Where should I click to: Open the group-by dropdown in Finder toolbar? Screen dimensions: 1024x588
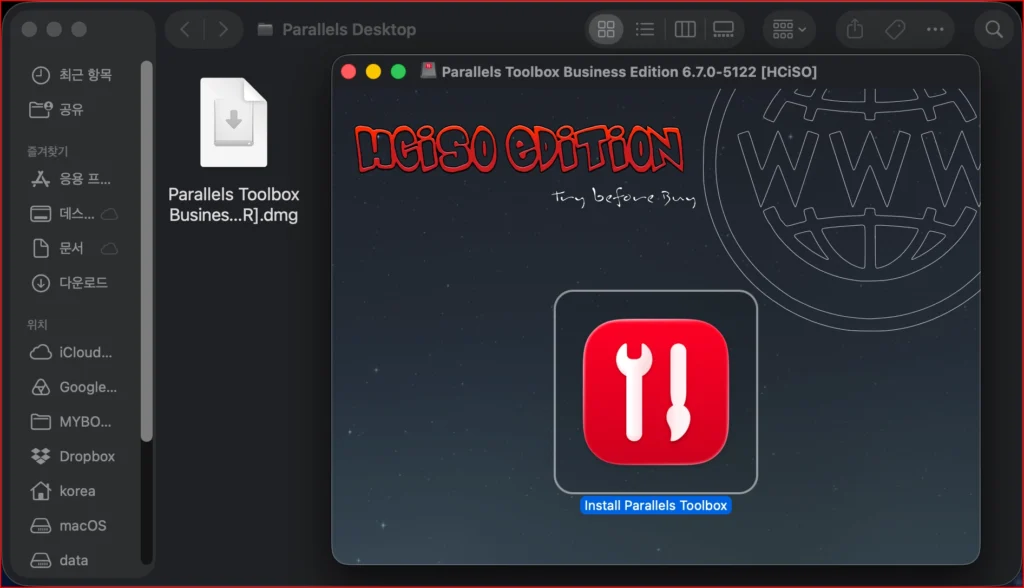(789, 29)
